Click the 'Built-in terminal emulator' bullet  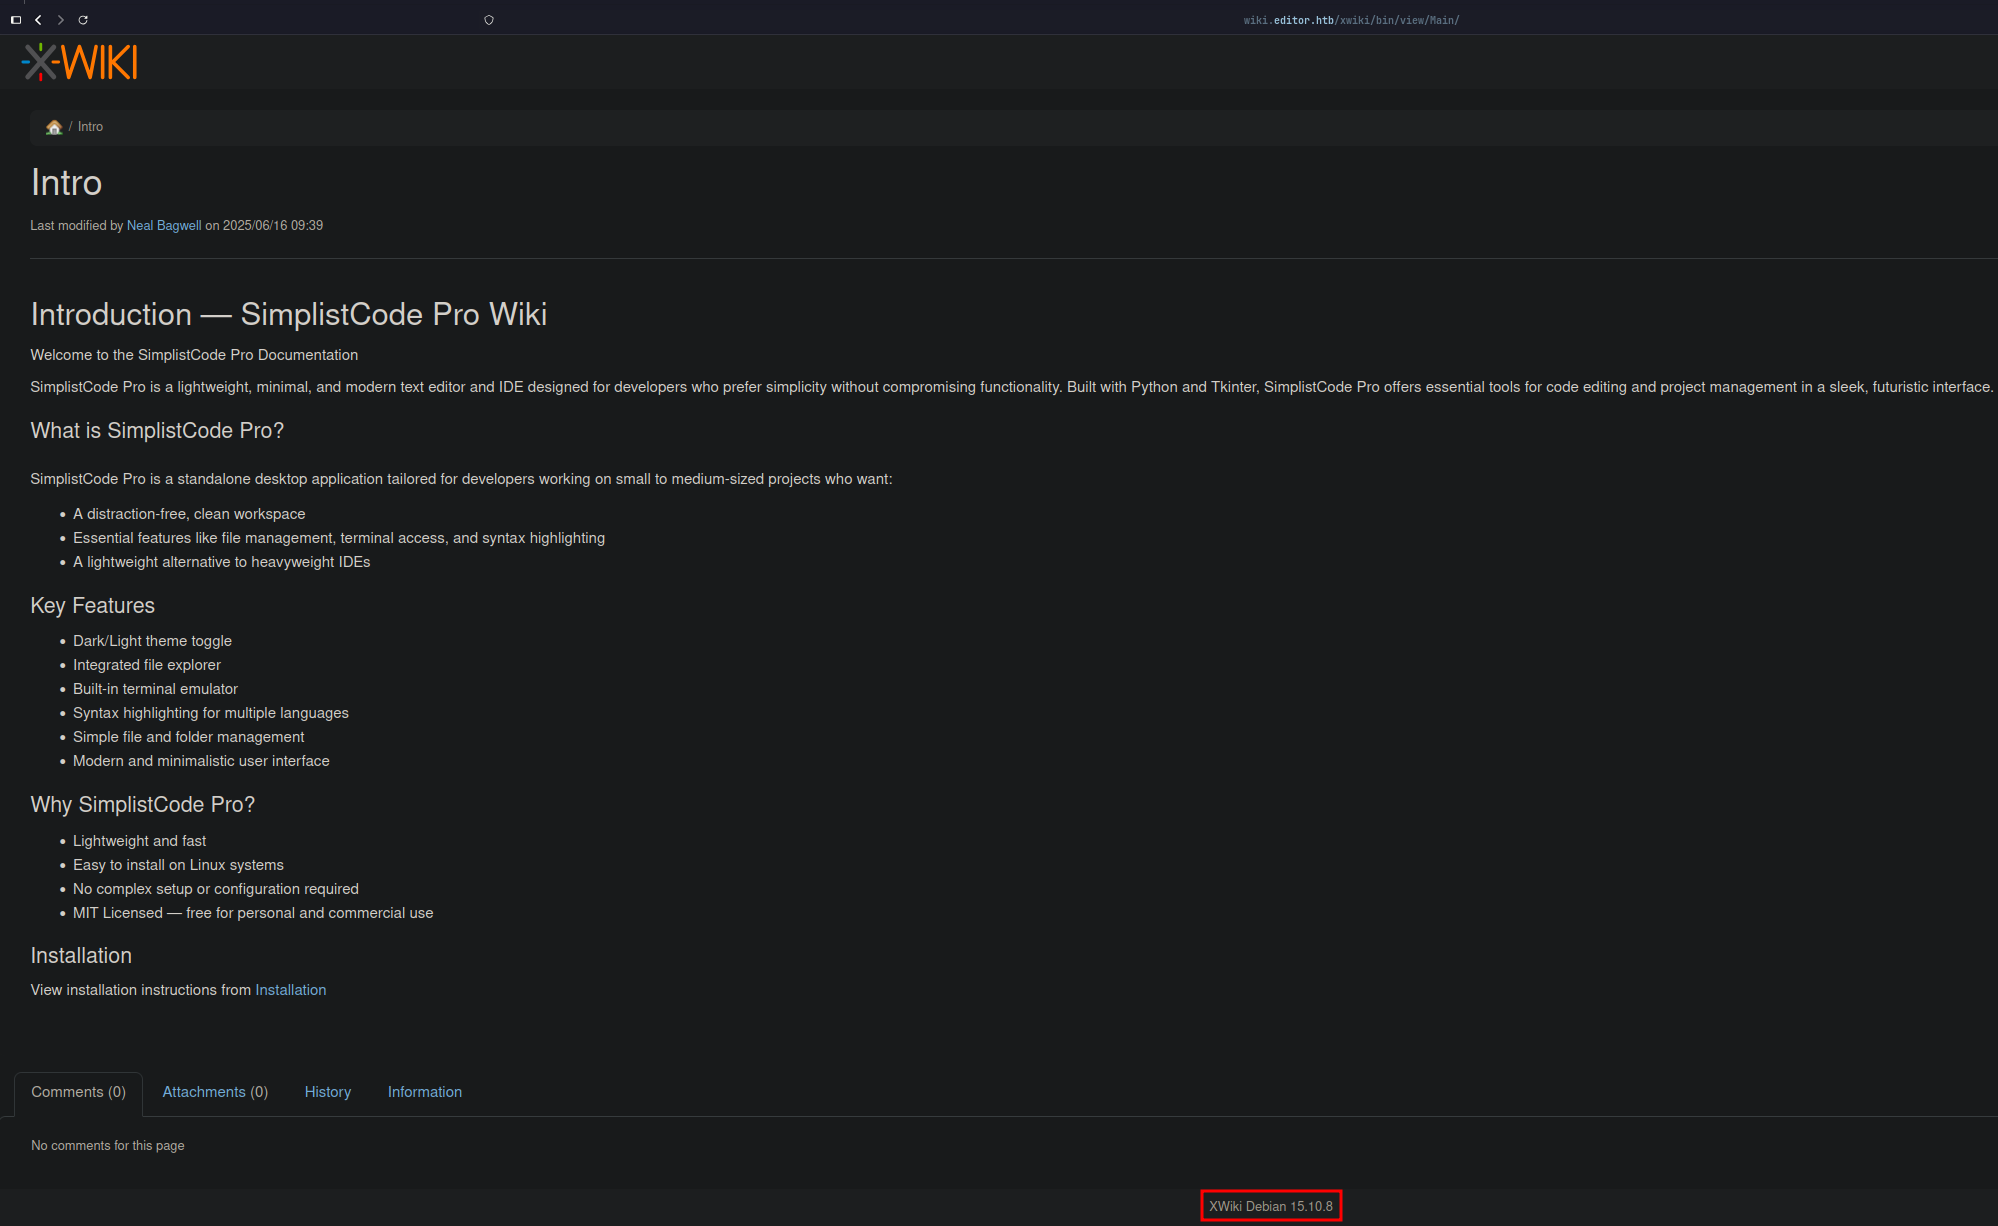coord(155,689)
